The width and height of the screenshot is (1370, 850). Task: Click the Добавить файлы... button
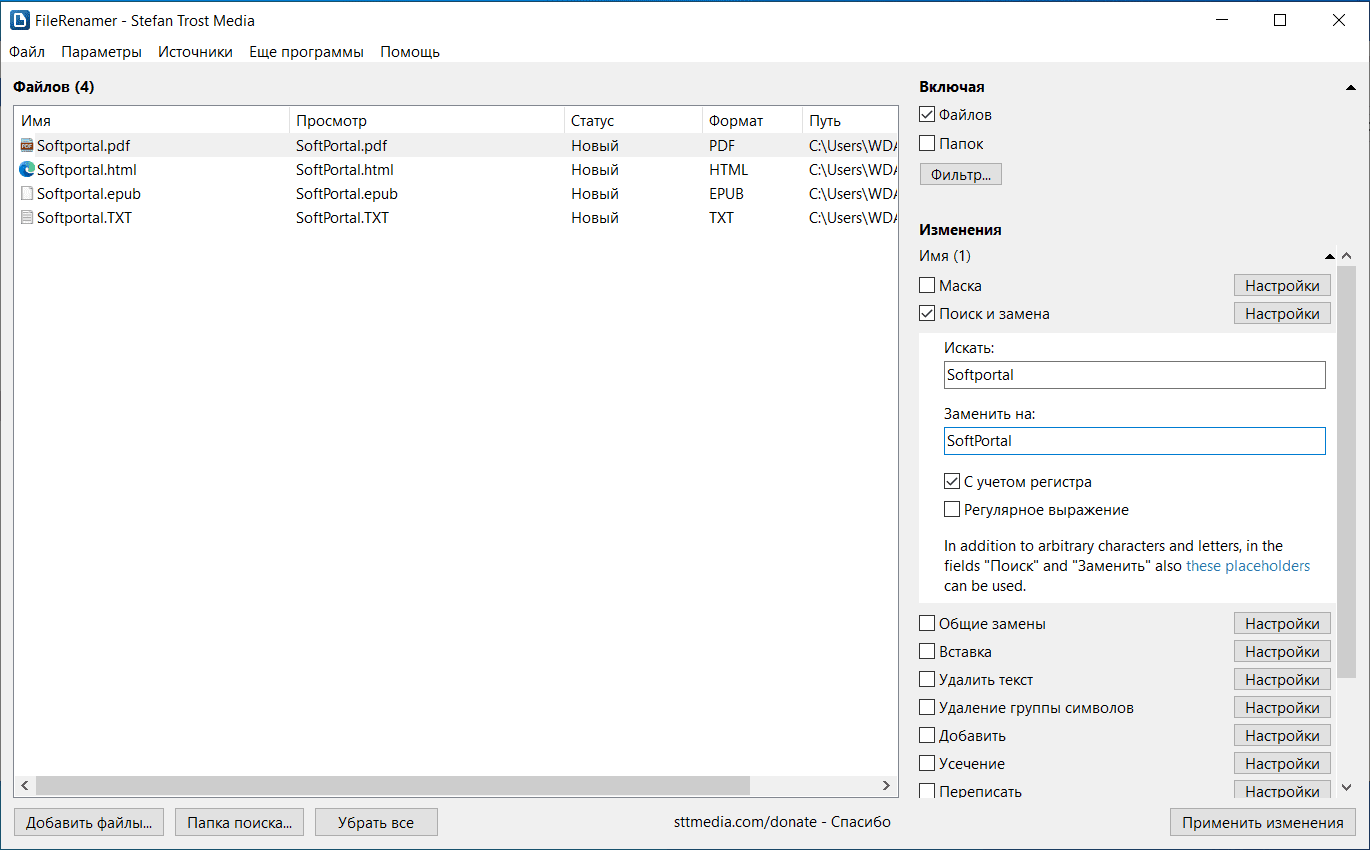89,823
